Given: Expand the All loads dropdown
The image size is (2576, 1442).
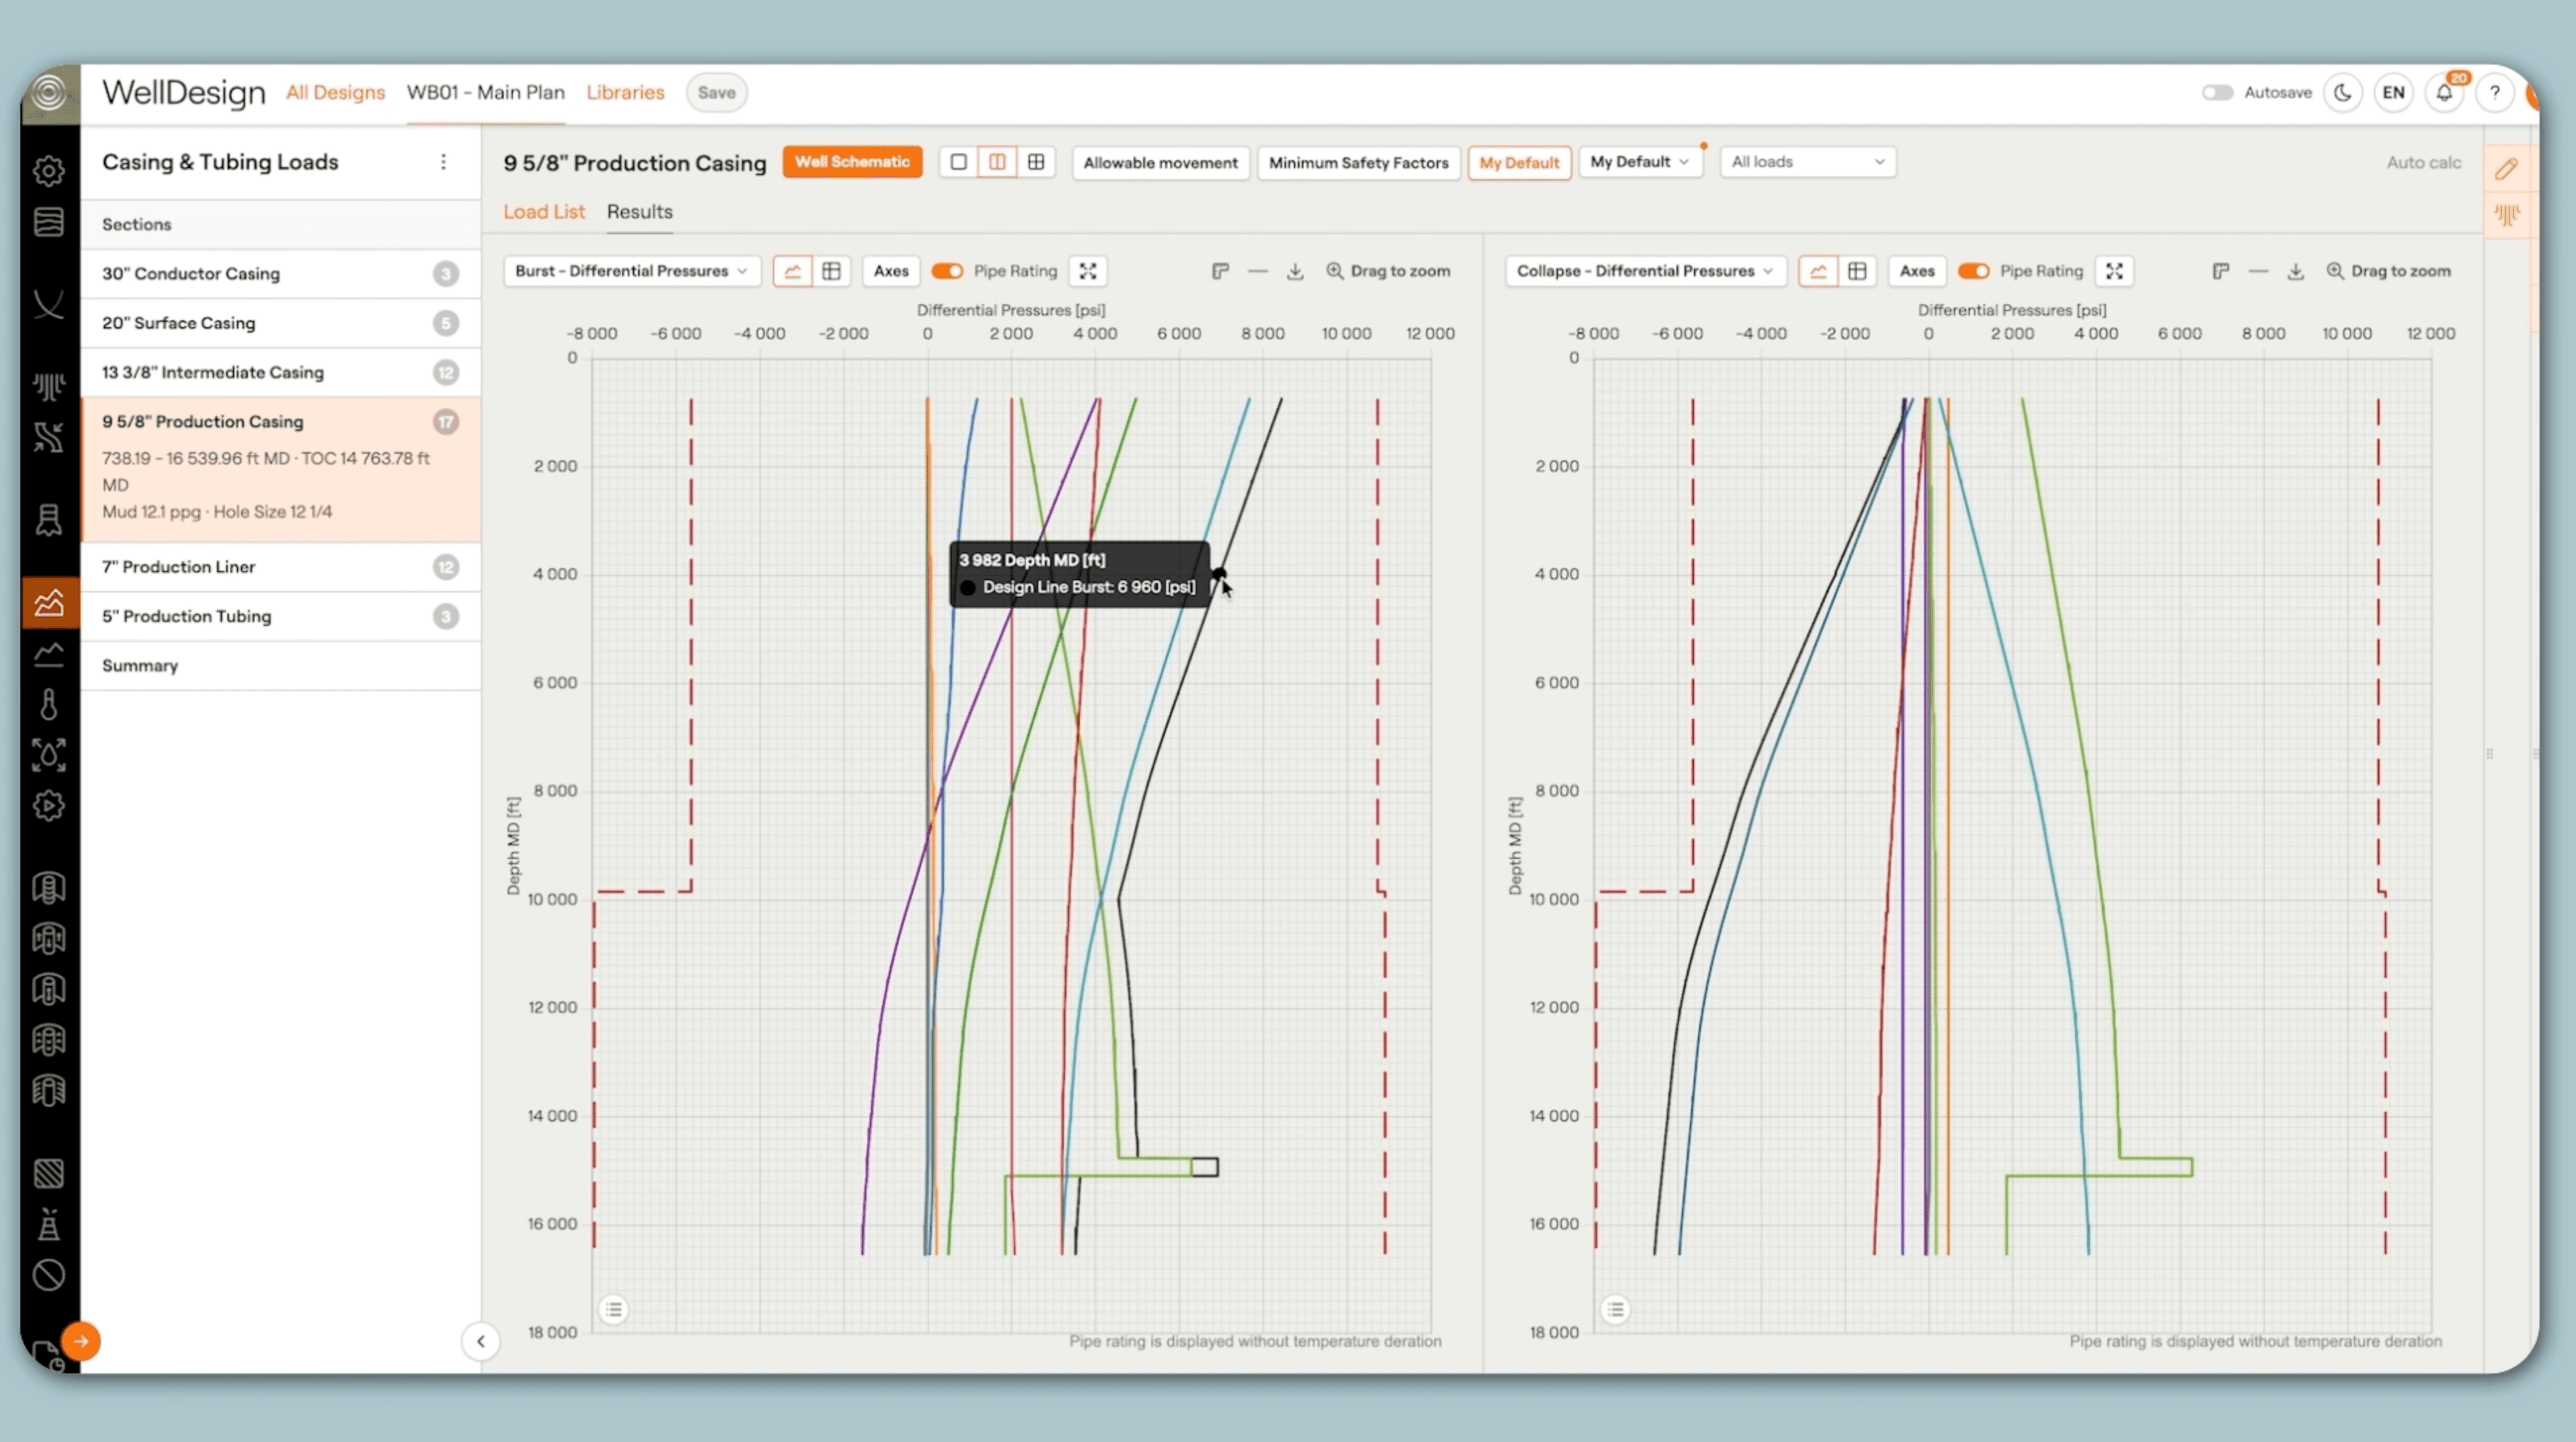Looking at the screenshot, I should 1806,162.
